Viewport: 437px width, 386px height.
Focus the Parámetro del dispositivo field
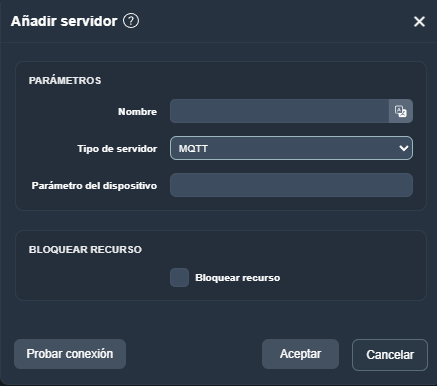[291, 185]
